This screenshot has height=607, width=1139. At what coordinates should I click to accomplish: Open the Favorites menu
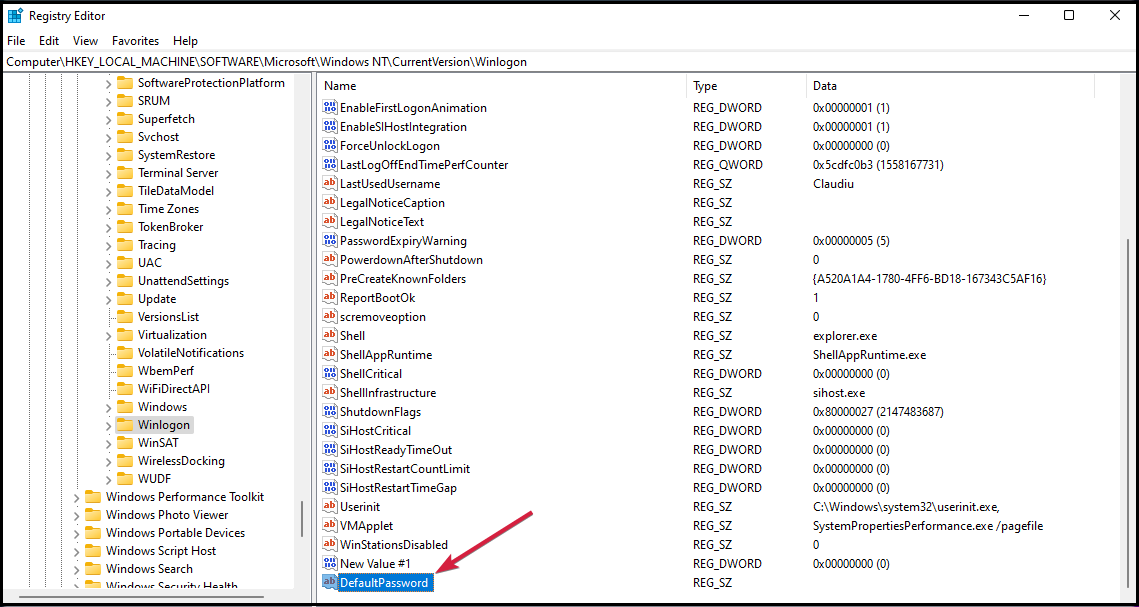(x=135, y=41)
